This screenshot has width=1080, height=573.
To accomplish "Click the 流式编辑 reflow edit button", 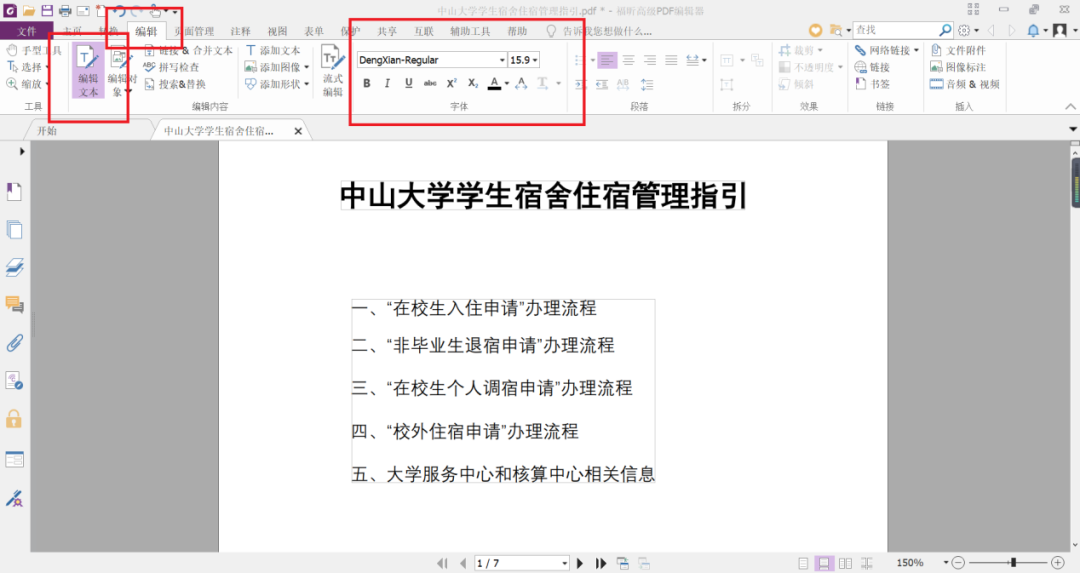I will 333,72.
